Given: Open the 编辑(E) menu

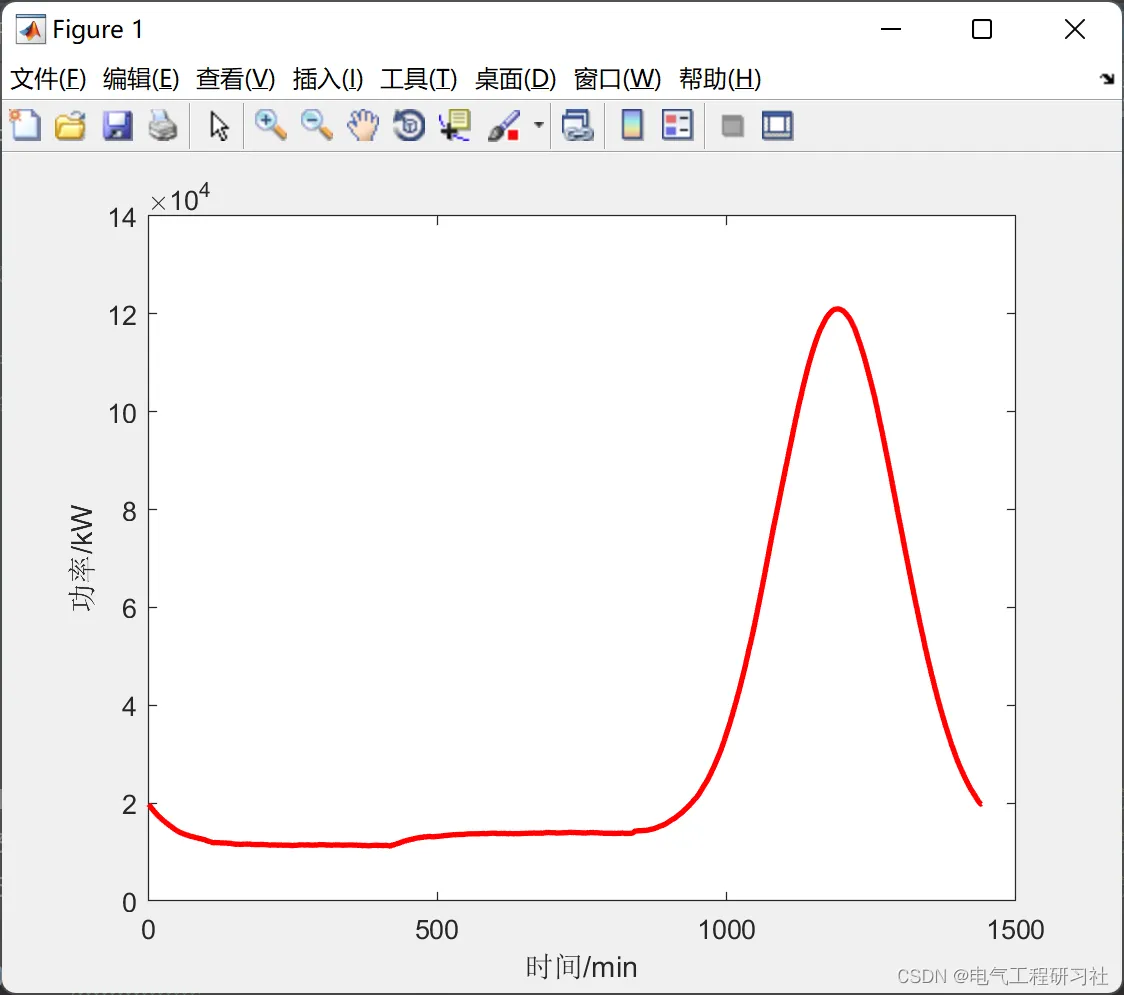Looking at the screenshot, I should pyautogui.click(x=141, y=79).
